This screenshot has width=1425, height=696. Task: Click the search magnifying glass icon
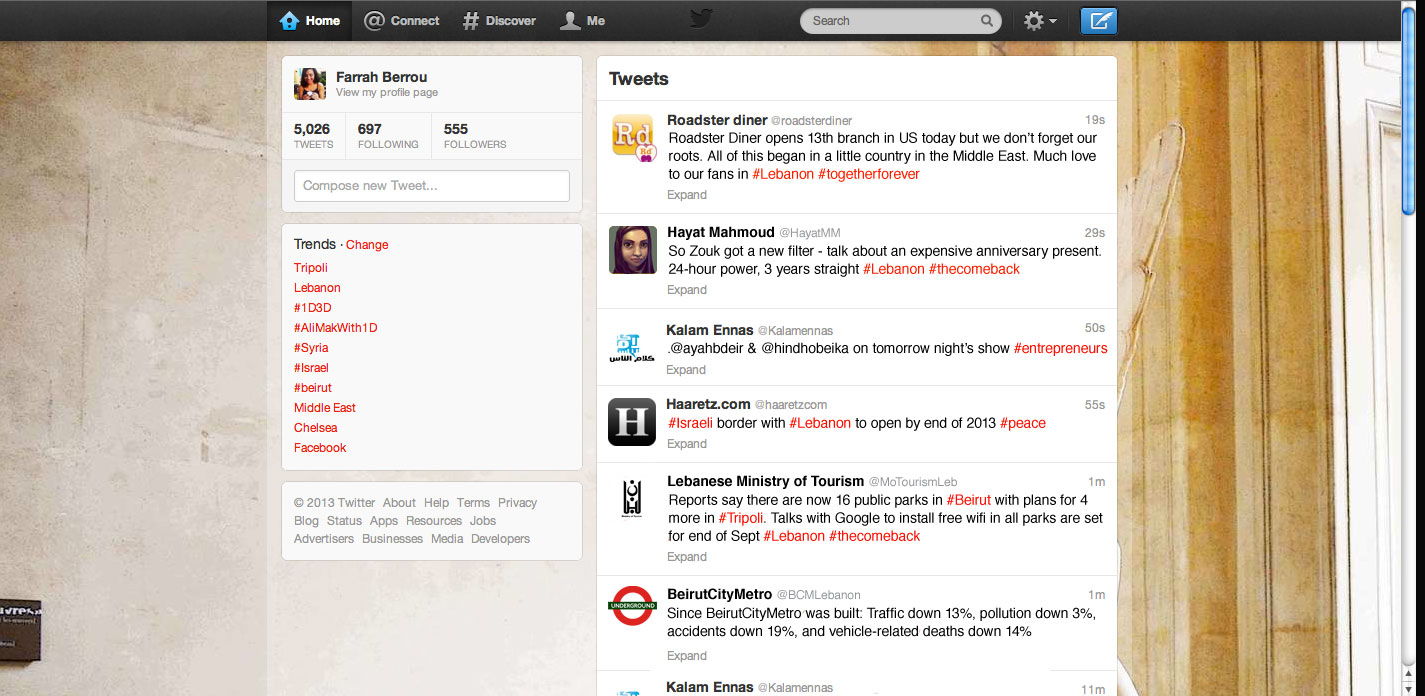pyautogui.click(x=986, y=21)
